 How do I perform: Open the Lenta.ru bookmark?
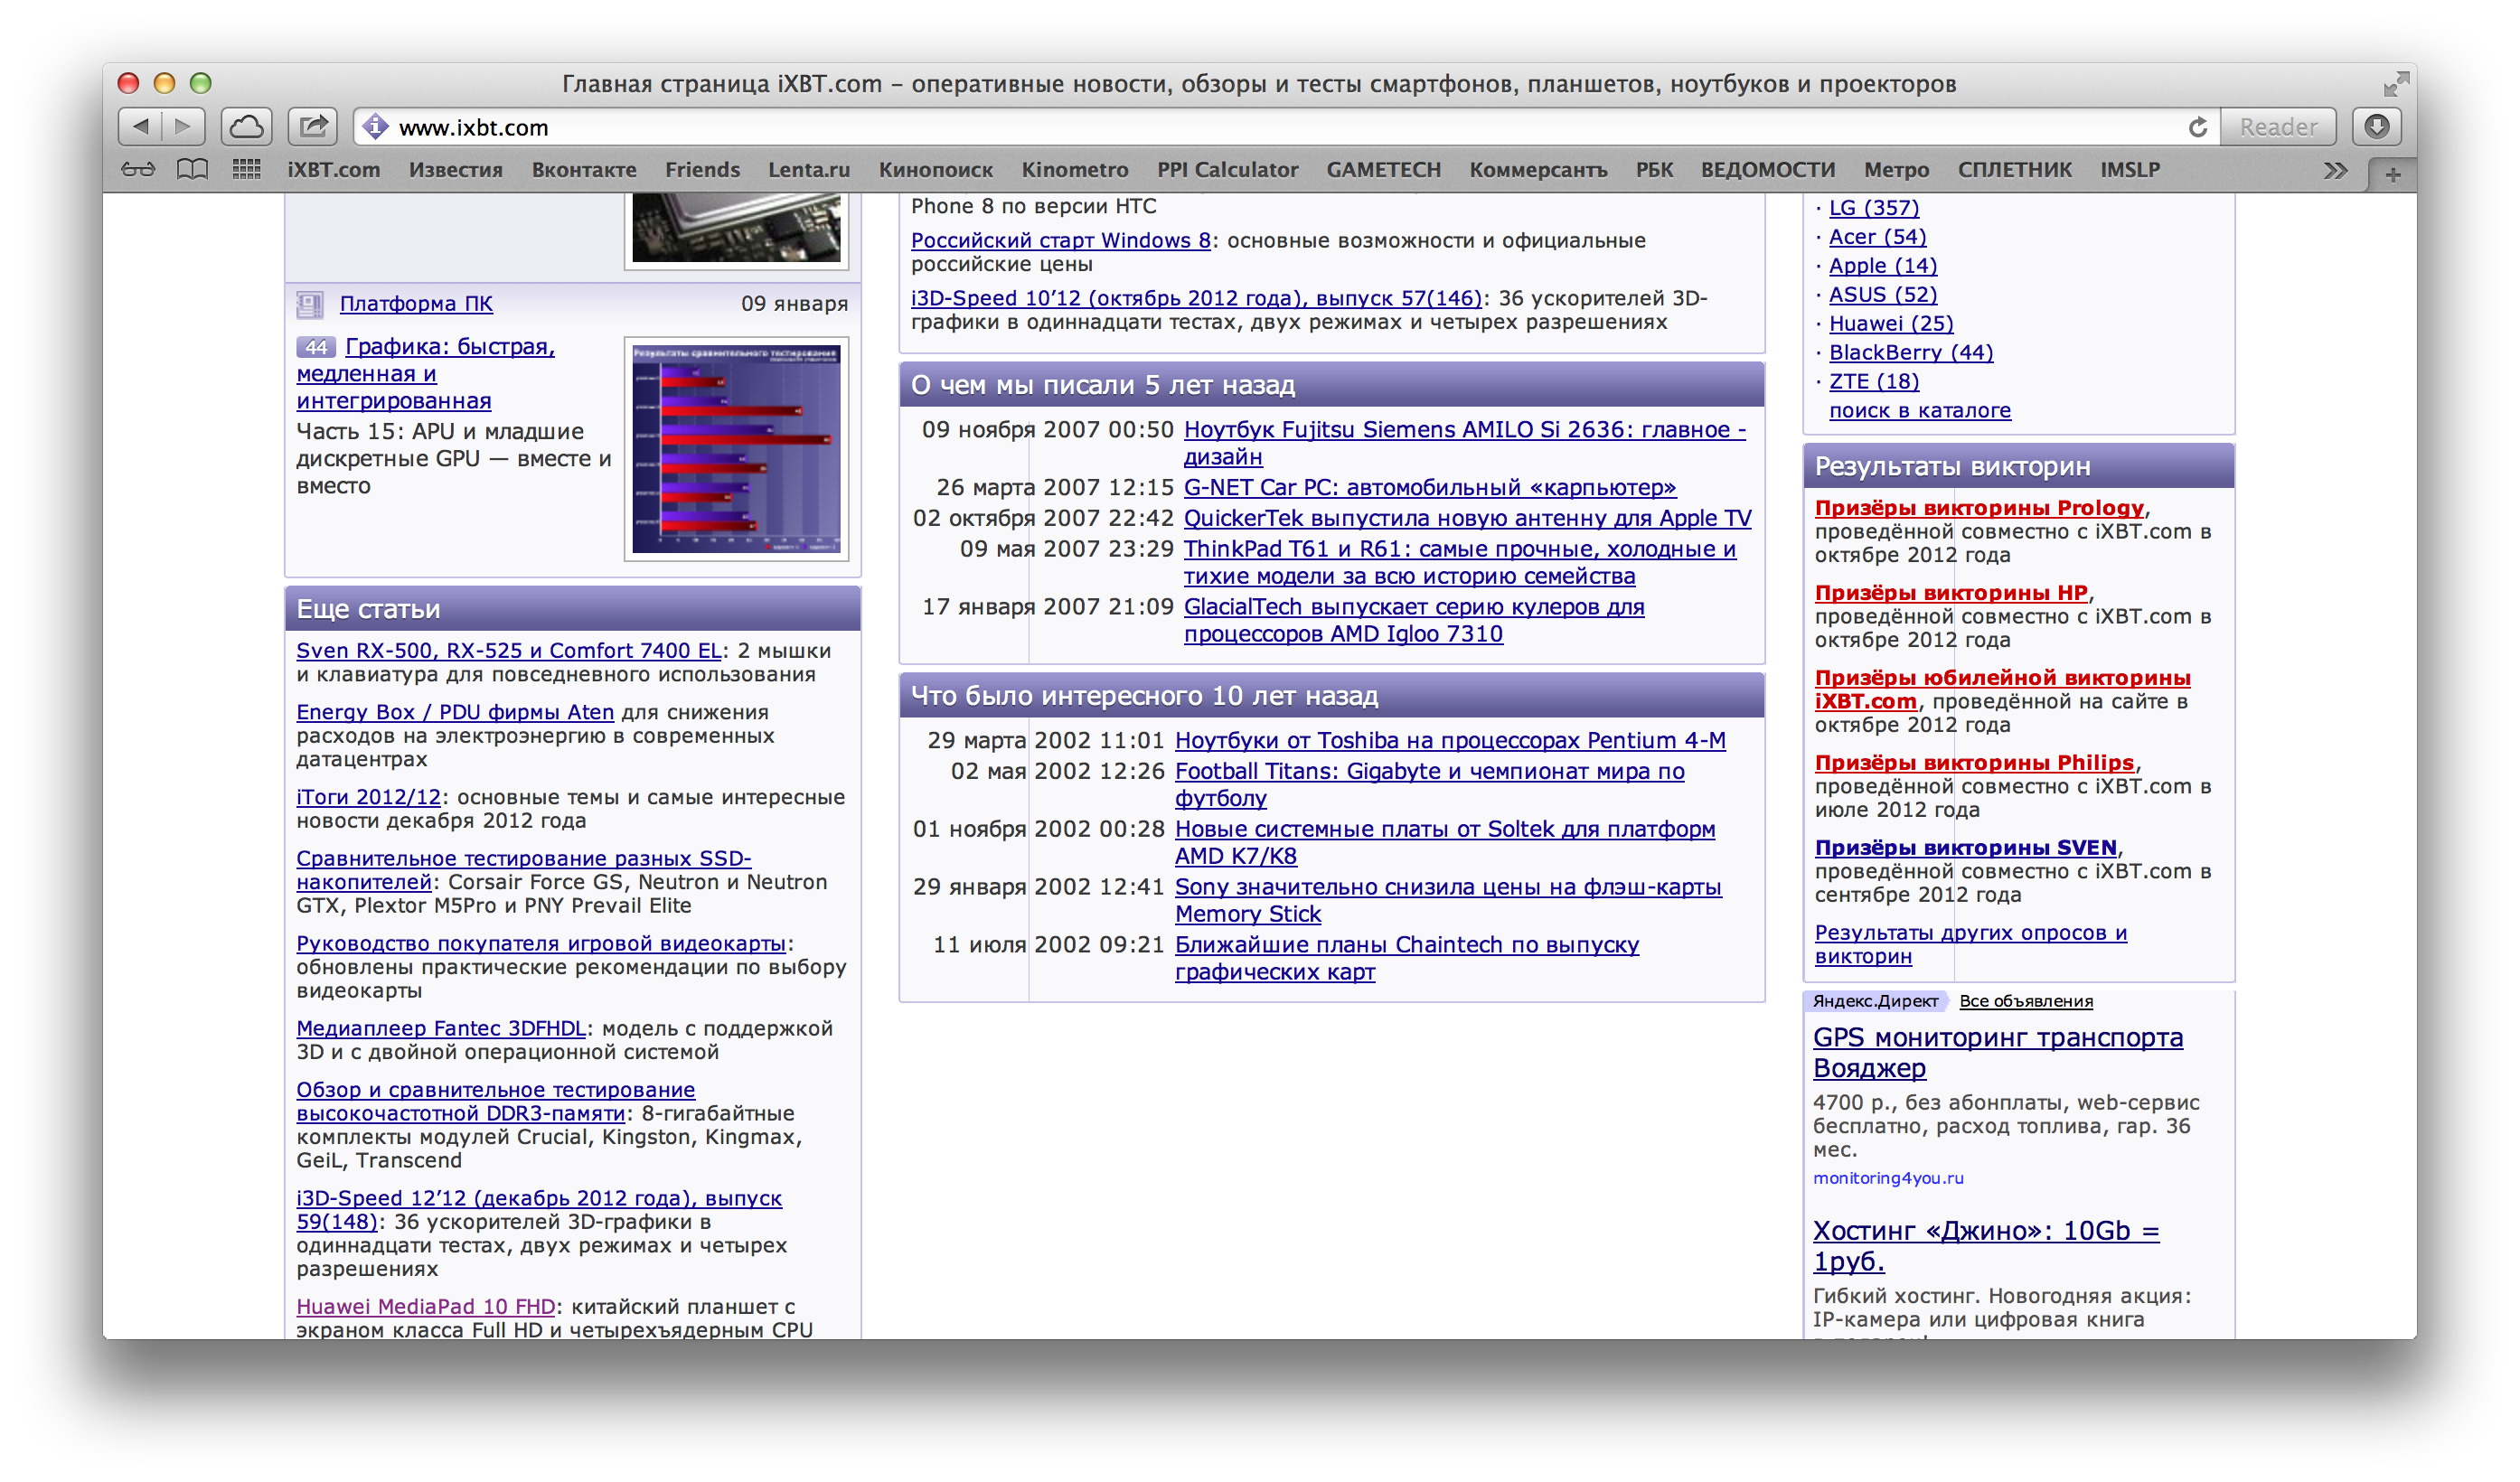point(808,170)
